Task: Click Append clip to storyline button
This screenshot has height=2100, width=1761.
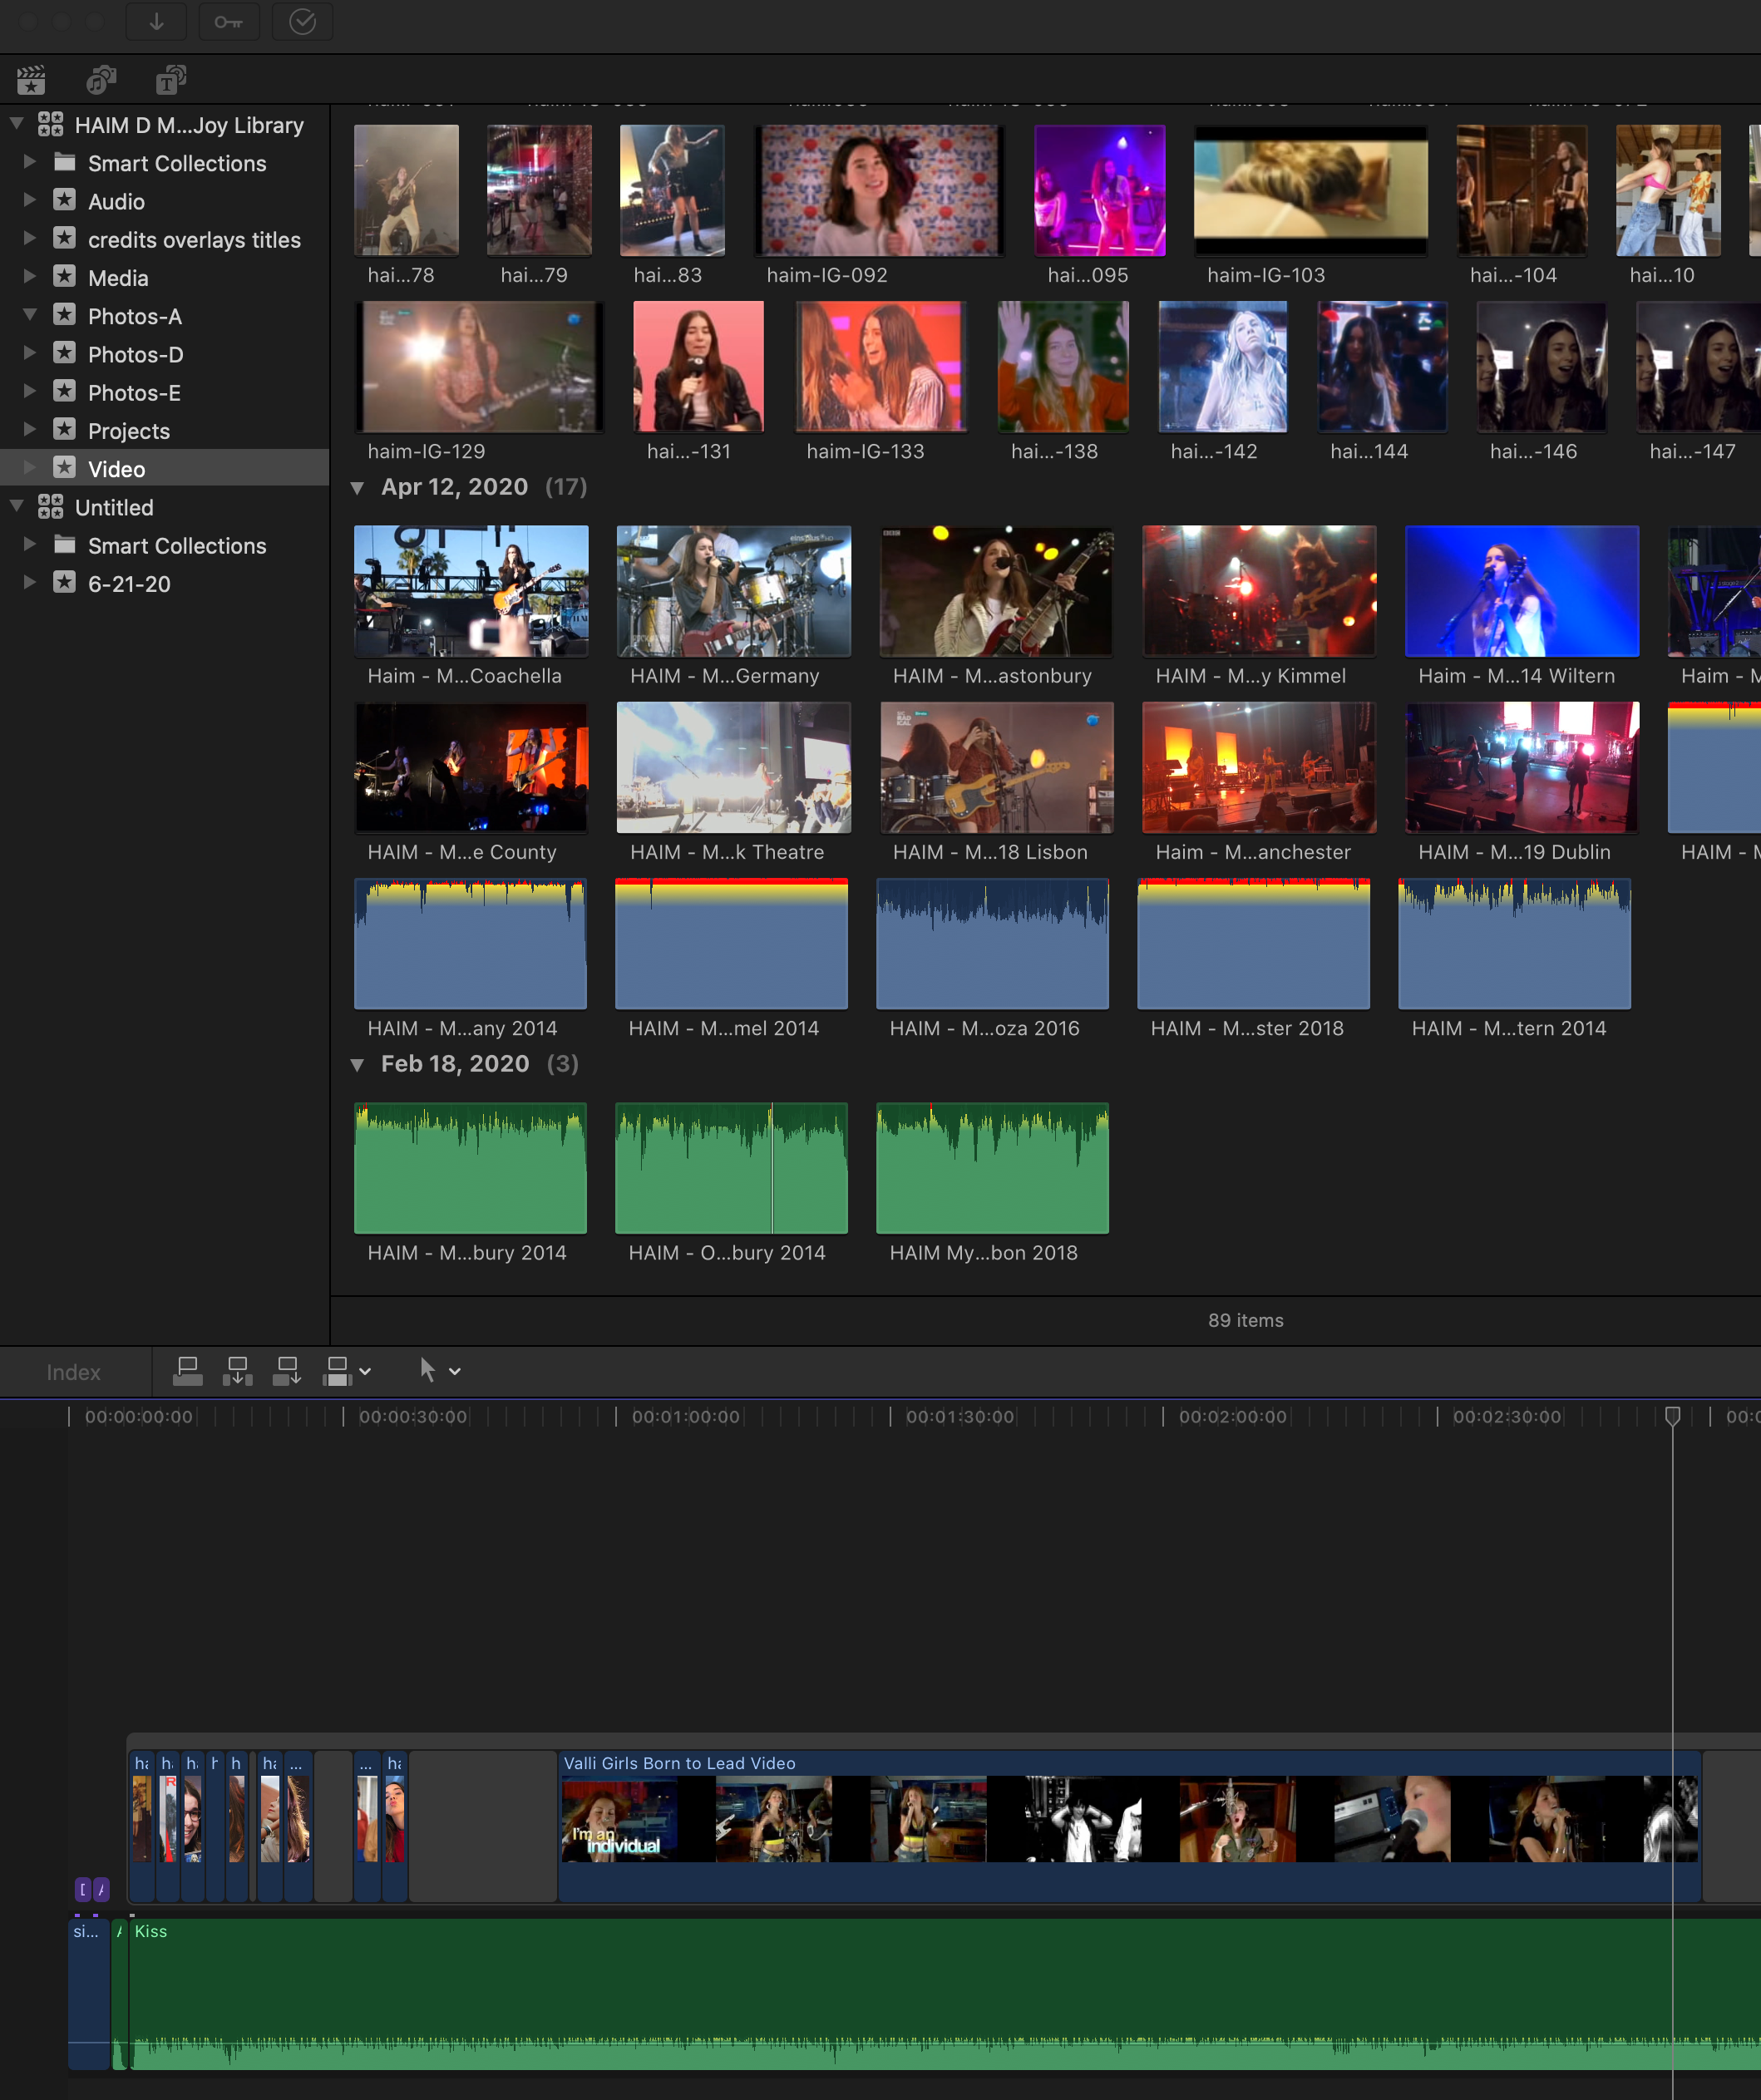Action: (287, 1371)
